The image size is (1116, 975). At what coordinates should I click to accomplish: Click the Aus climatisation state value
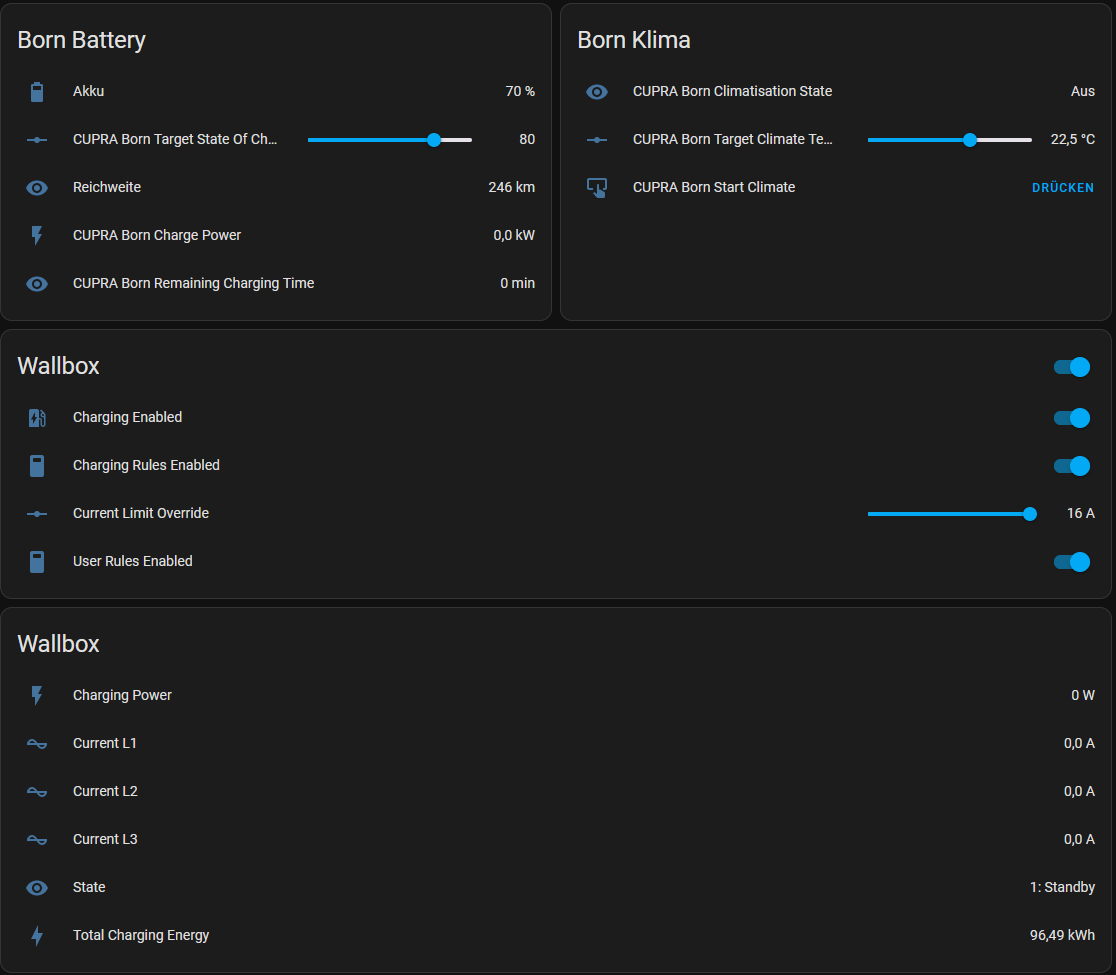click(1083, 92)
